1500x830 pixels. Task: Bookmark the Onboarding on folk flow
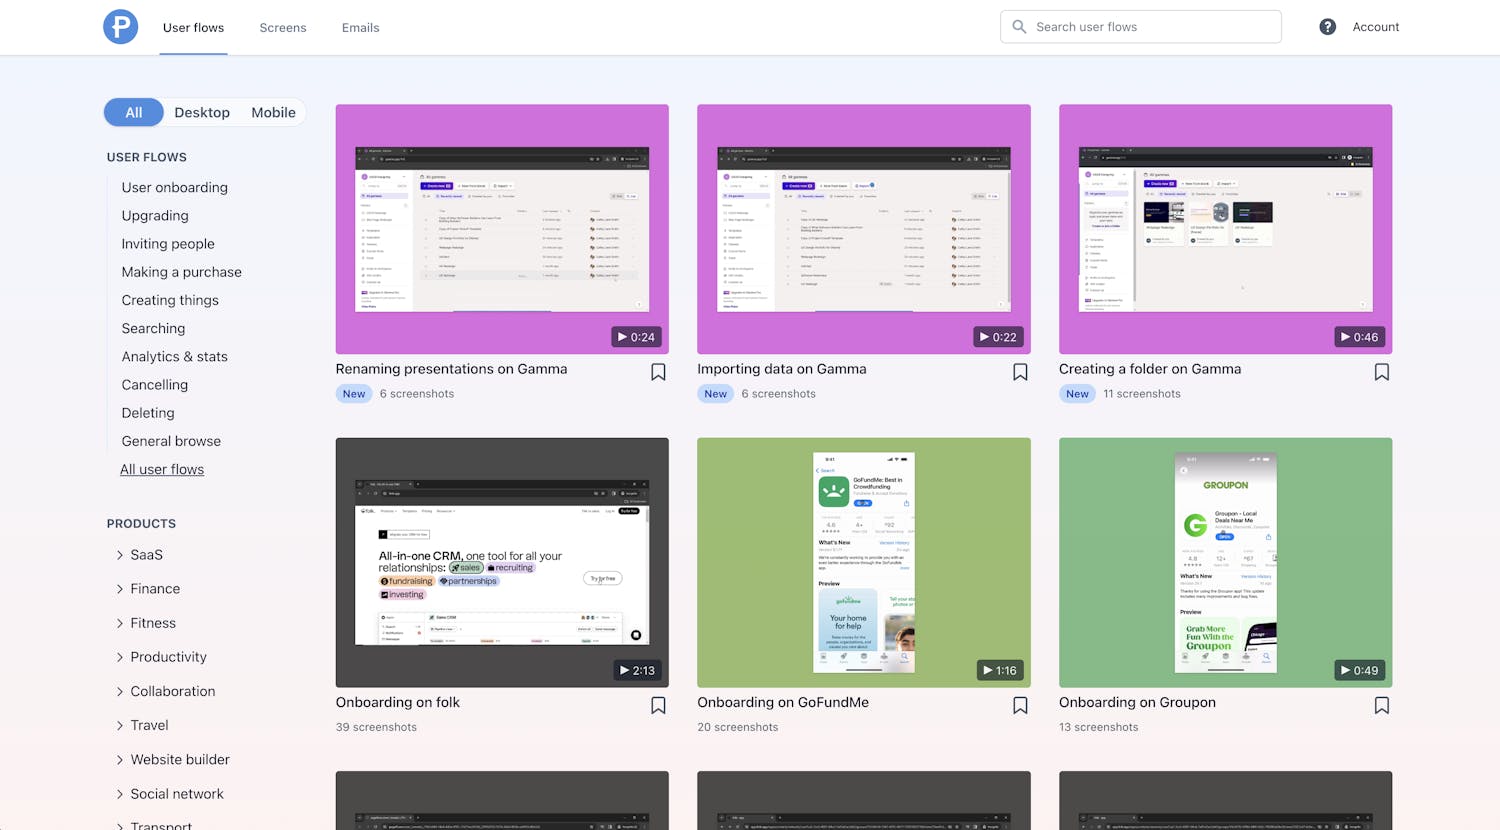click(x=658, y=705)
